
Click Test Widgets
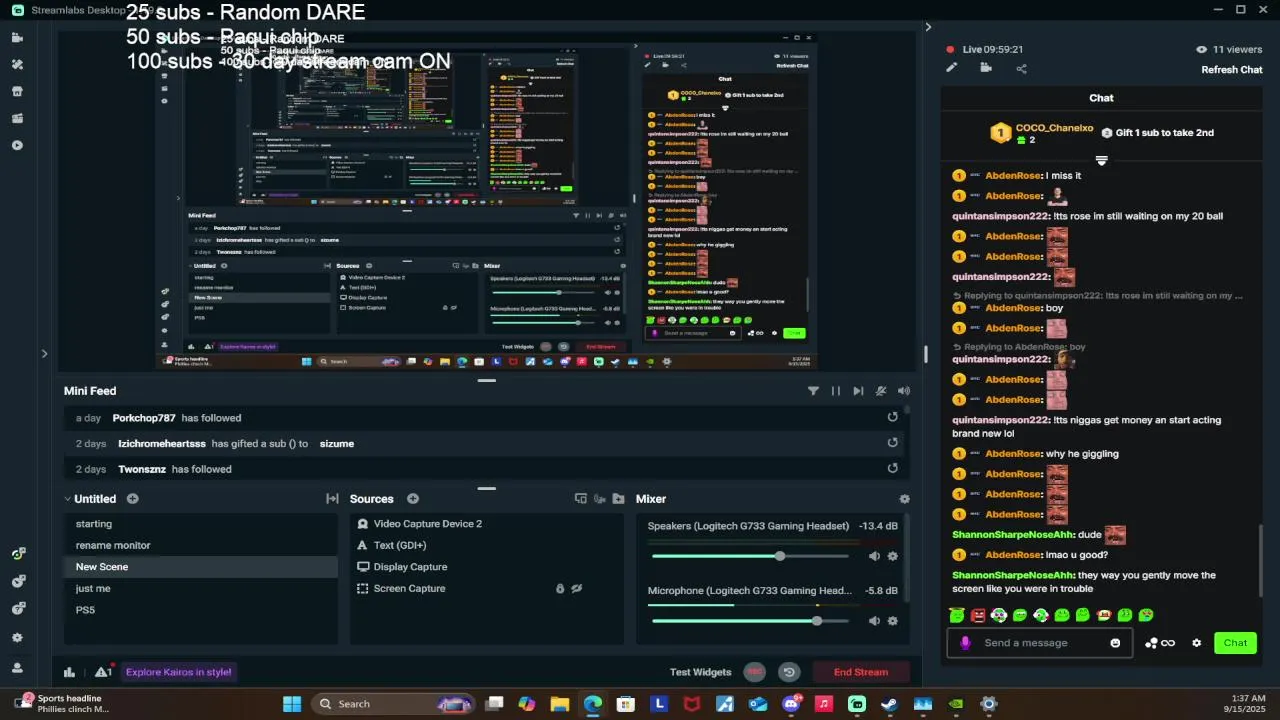coord(700,672)
